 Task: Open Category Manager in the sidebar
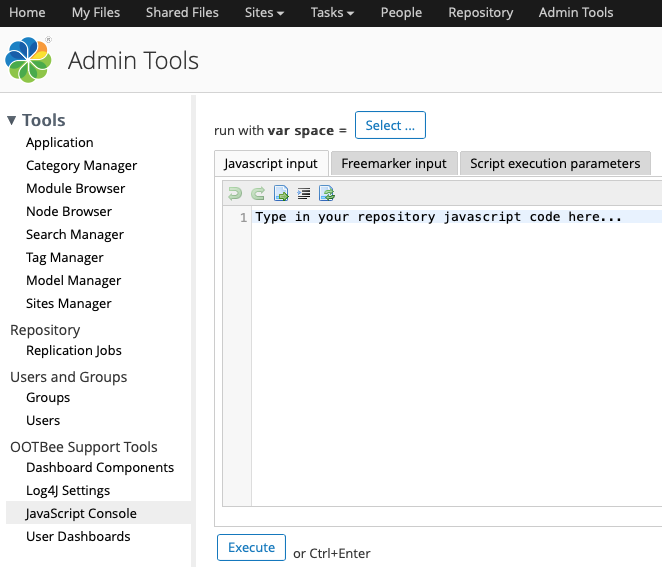81,165
